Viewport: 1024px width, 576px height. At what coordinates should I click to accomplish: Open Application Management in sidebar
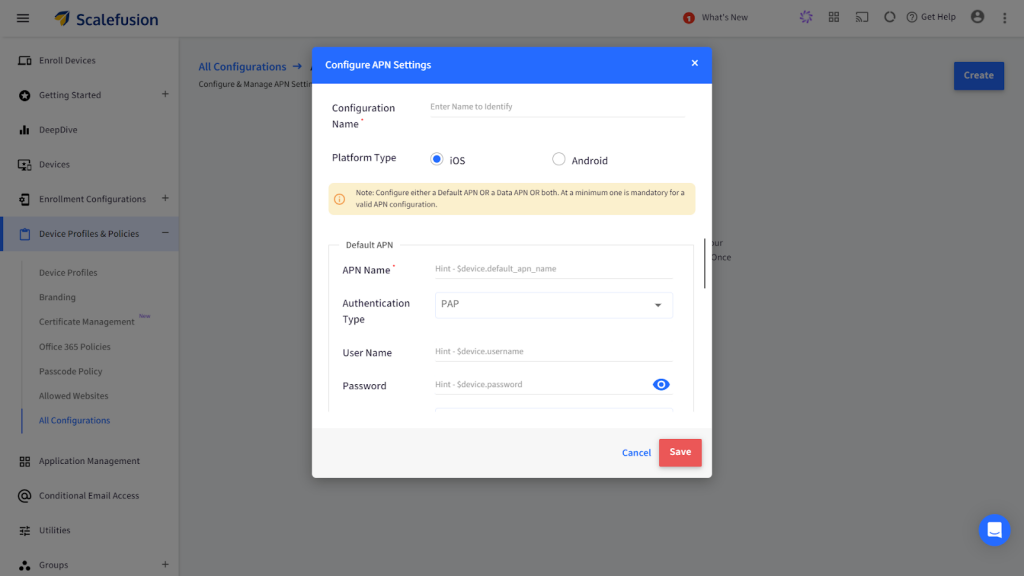[x=89, y=461]
